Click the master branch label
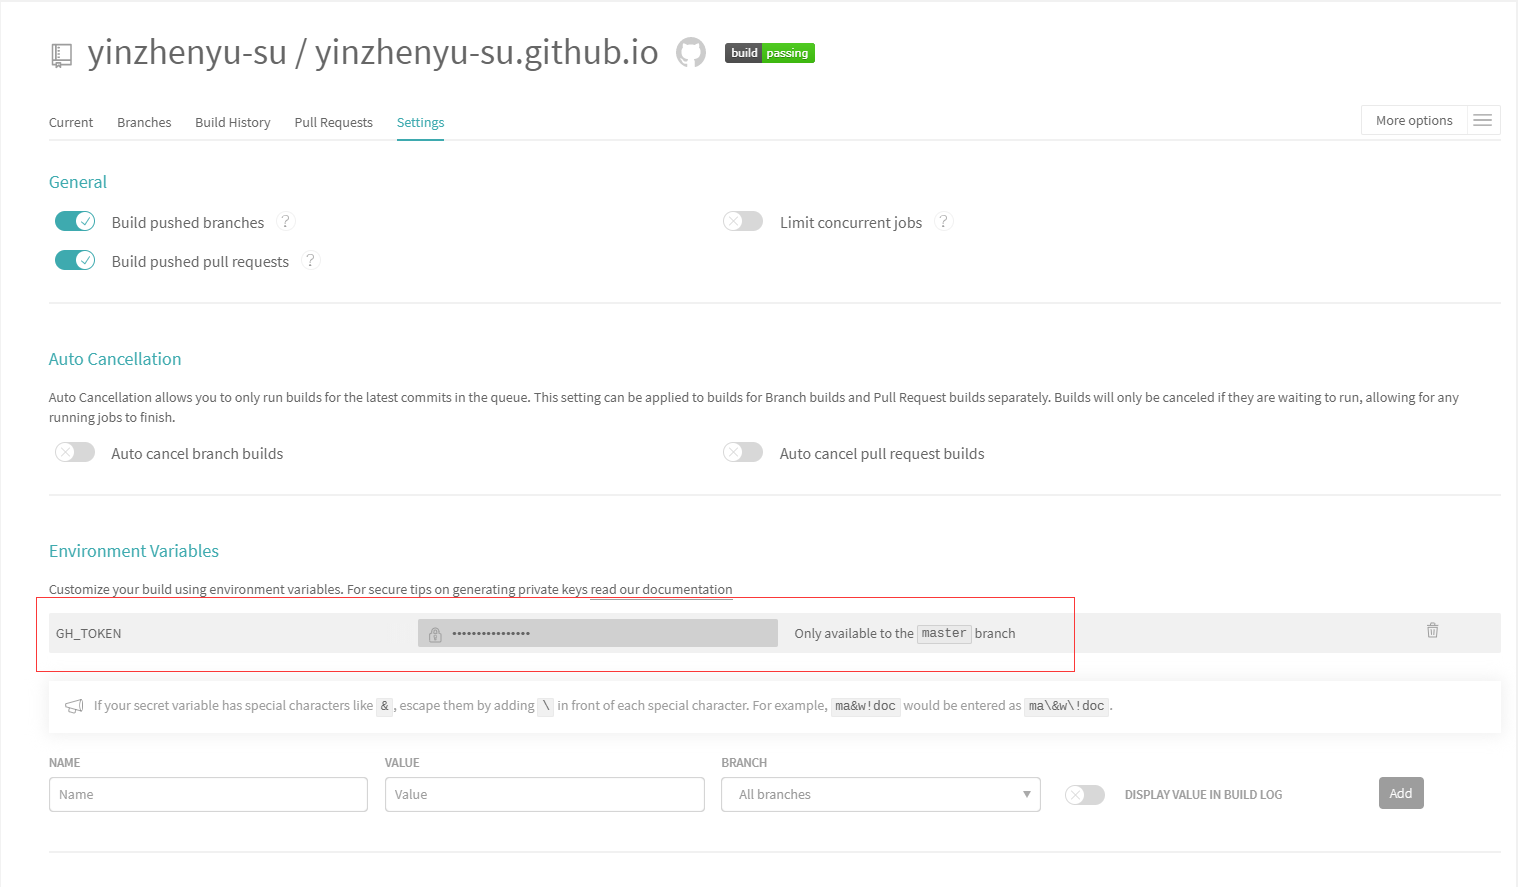The width and height of the screenshot is (1518, 887). [944, 633]
